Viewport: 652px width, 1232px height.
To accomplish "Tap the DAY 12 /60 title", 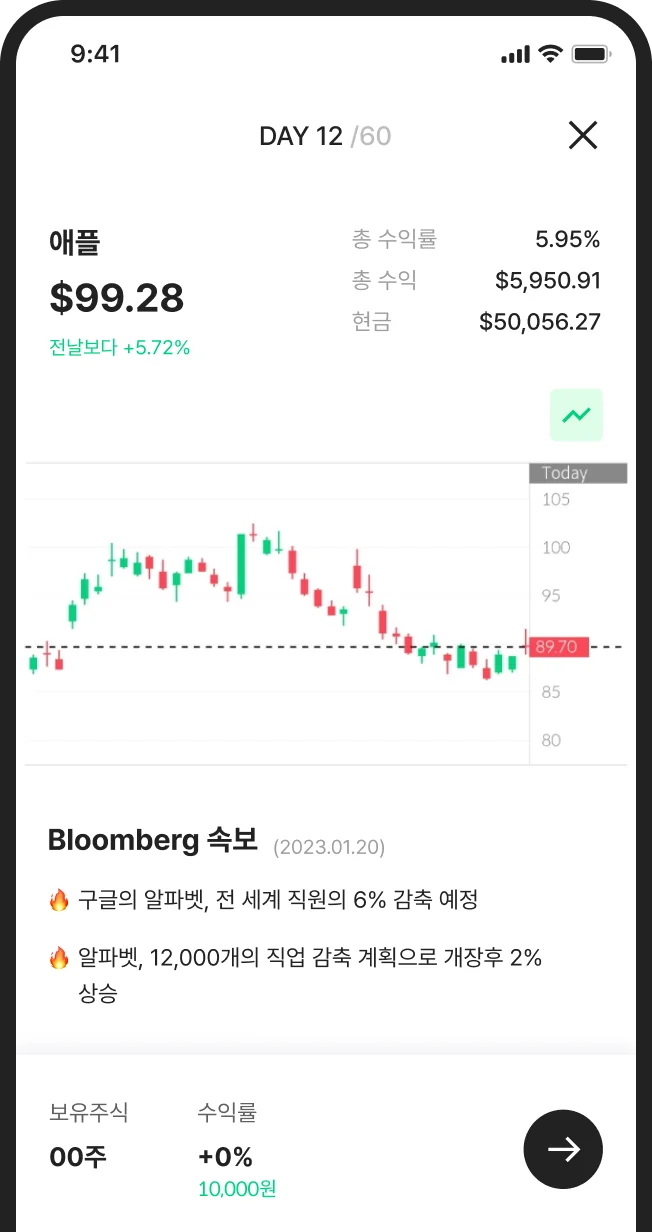I will point(325,136).
